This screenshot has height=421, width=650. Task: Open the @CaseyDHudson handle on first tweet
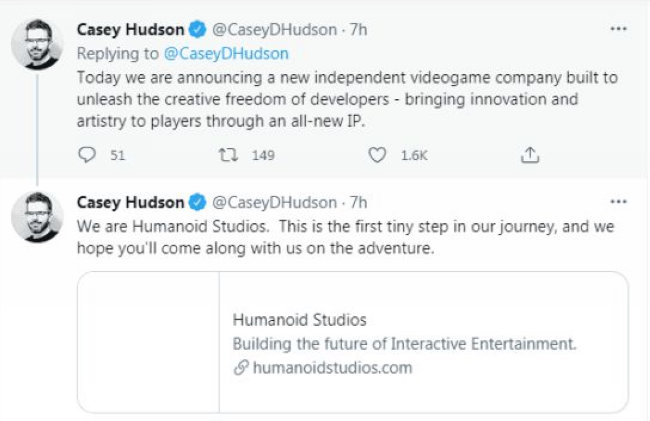click(x=274, y=30)
